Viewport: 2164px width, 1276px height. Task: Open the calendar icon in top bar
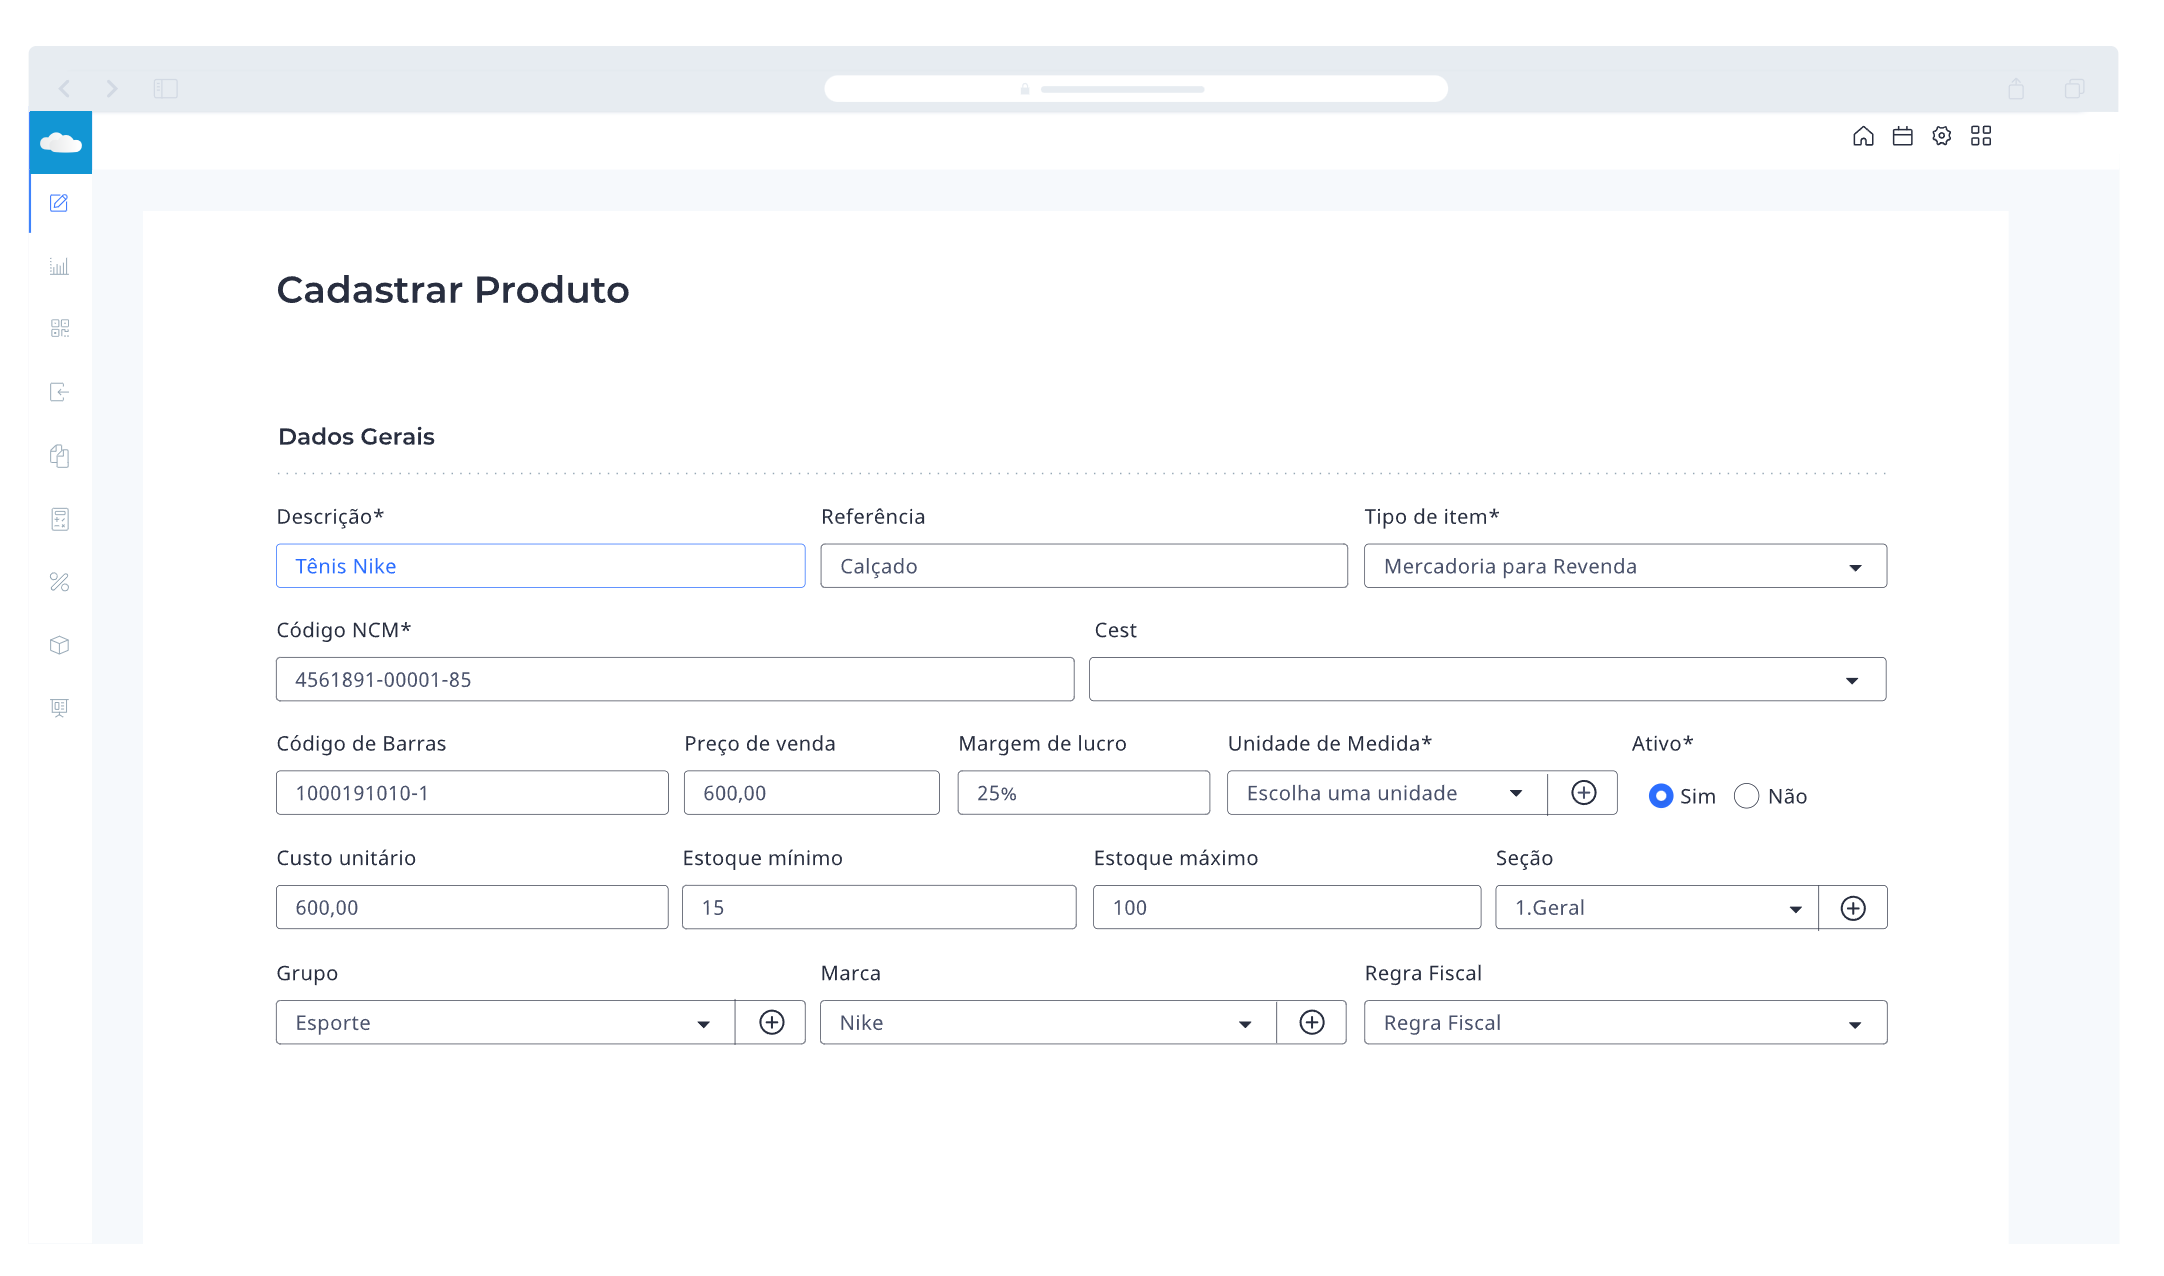click(1902, 136)
